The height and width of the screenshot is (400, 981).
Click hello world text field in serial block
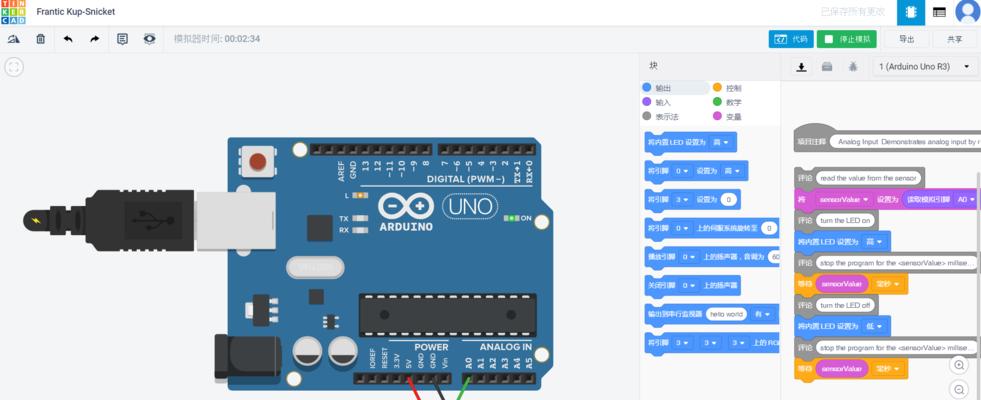click(726, 314)
